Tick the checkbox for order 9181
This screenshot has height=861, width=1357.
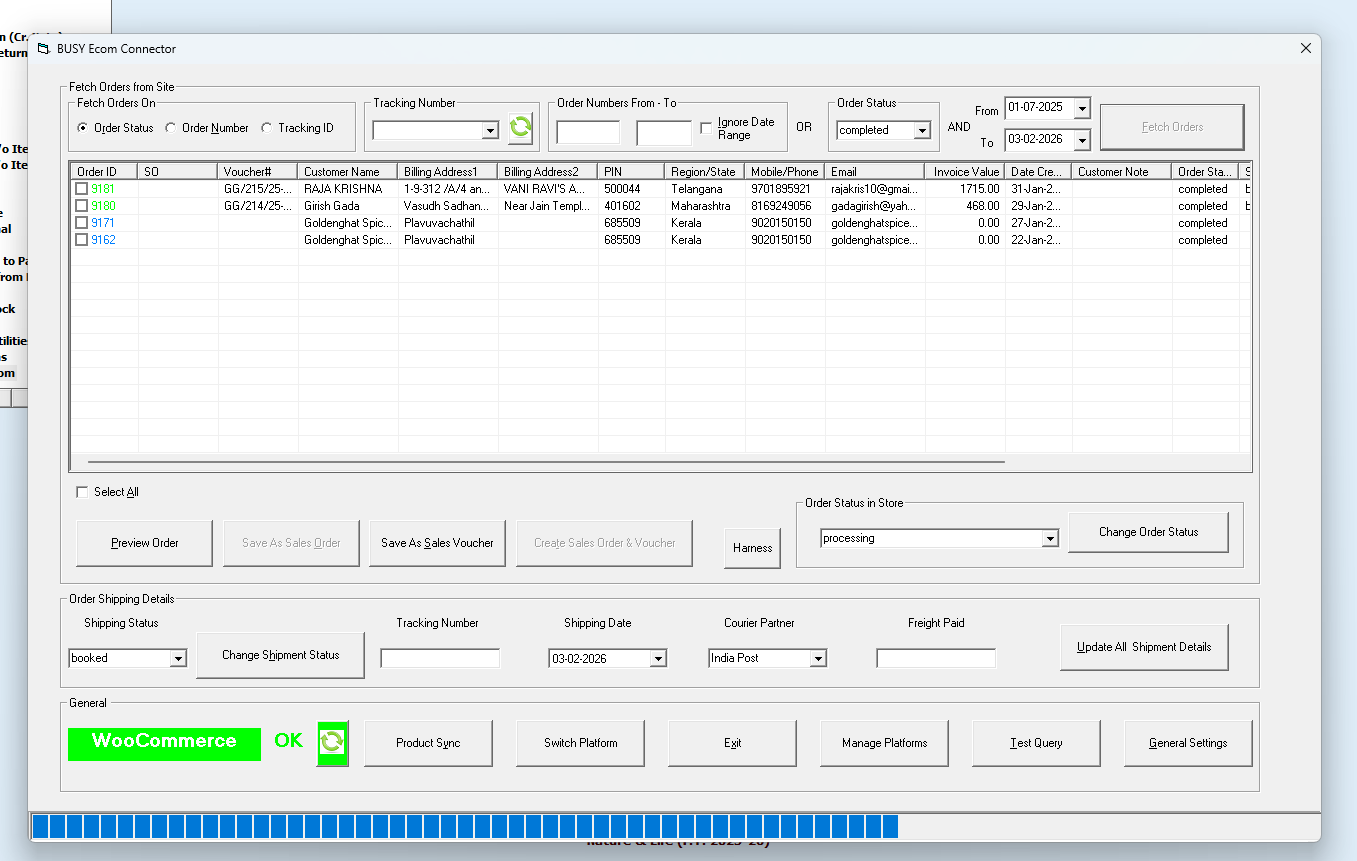coord(82,189)
